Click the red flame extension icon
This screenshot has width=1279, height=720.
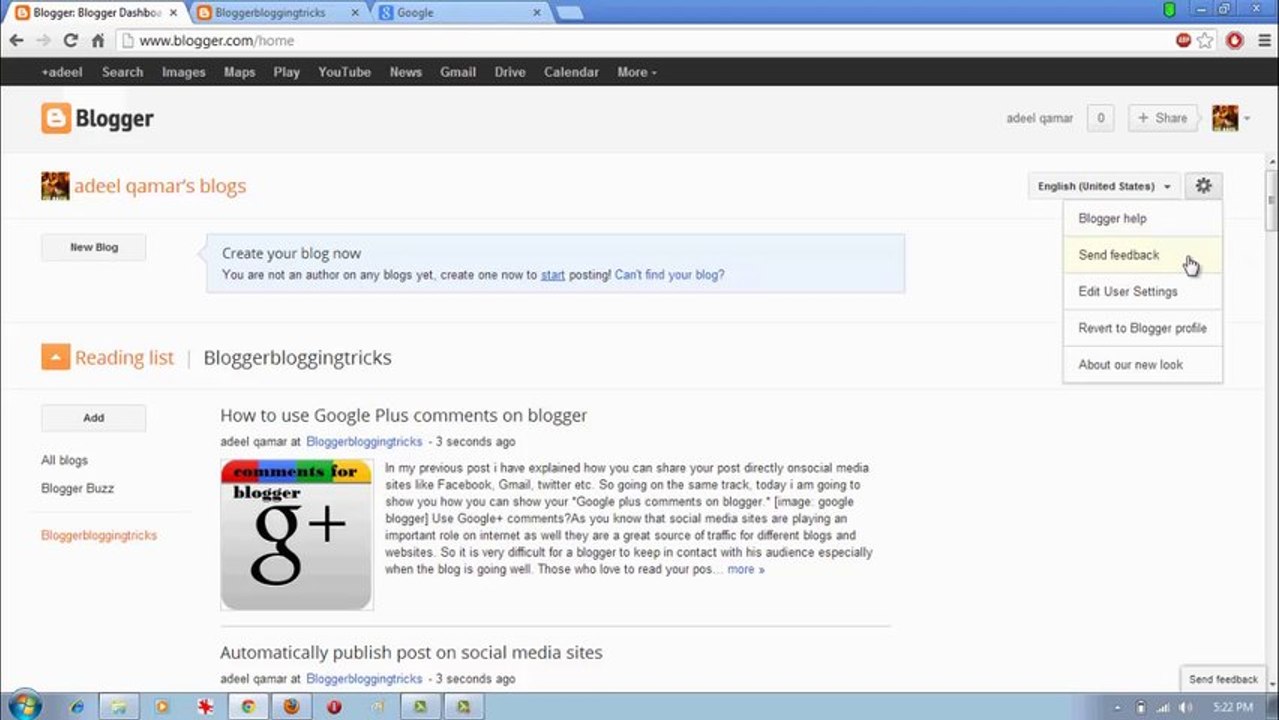pos(1234,41)
